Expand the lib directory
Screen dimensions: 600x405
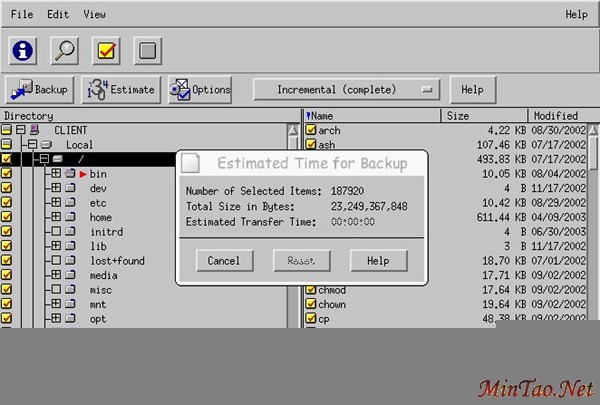(x=56, y=246)
